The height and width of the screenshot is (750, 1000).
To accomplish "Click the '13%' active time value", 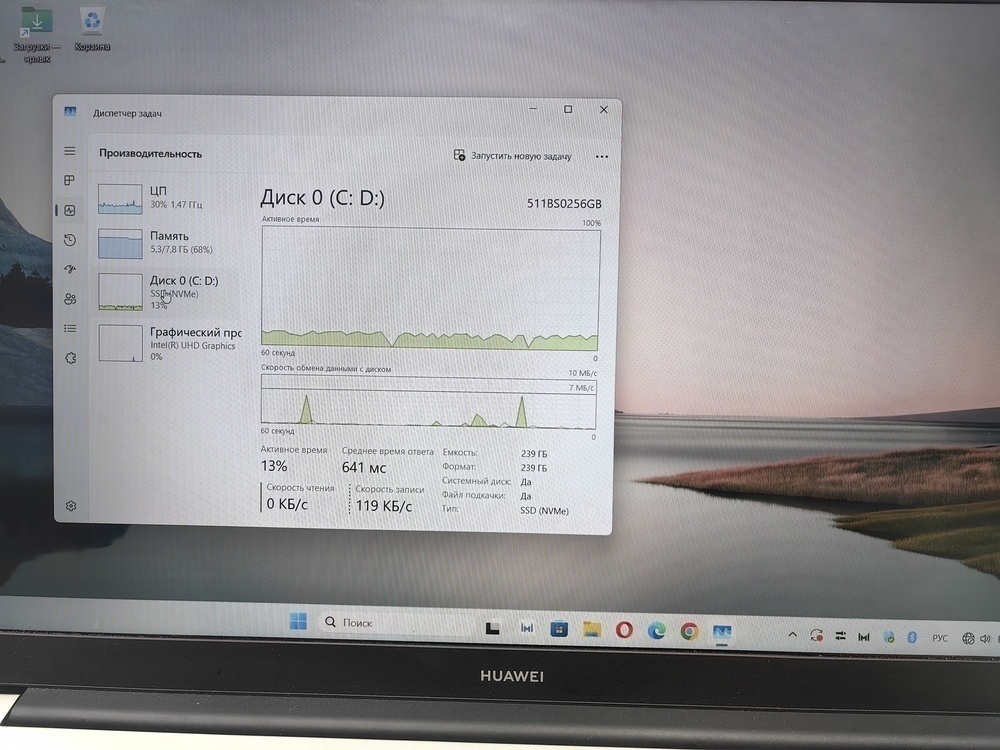I will point(274,466).
